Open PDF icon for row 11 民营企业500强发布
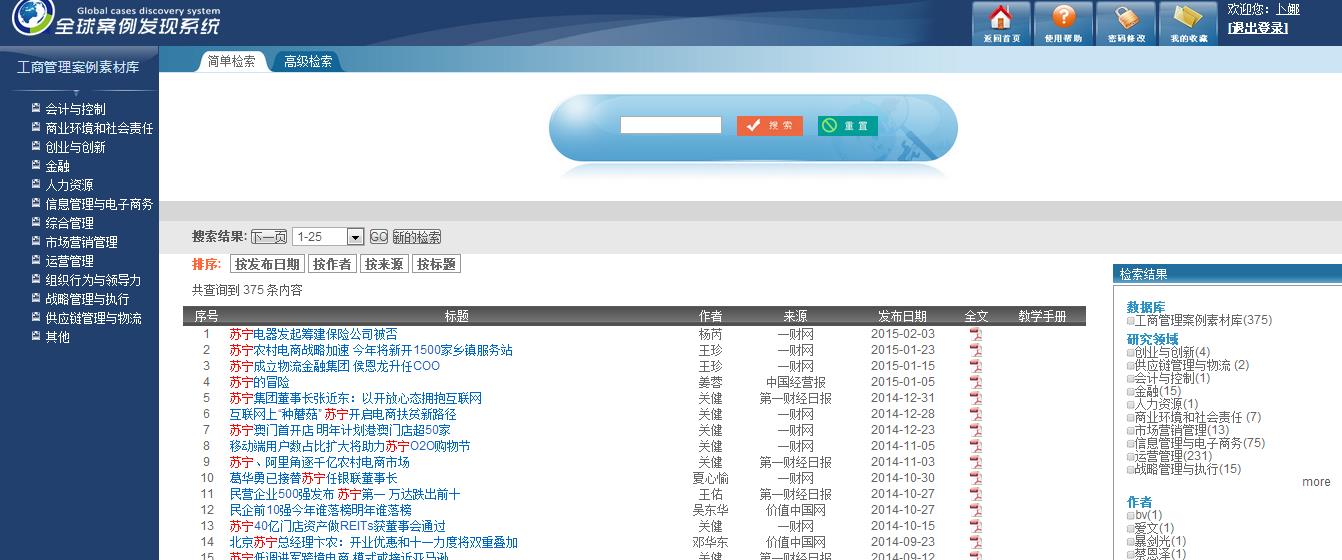The width and height of the screenshot is (1342, 560). (976, 494)
